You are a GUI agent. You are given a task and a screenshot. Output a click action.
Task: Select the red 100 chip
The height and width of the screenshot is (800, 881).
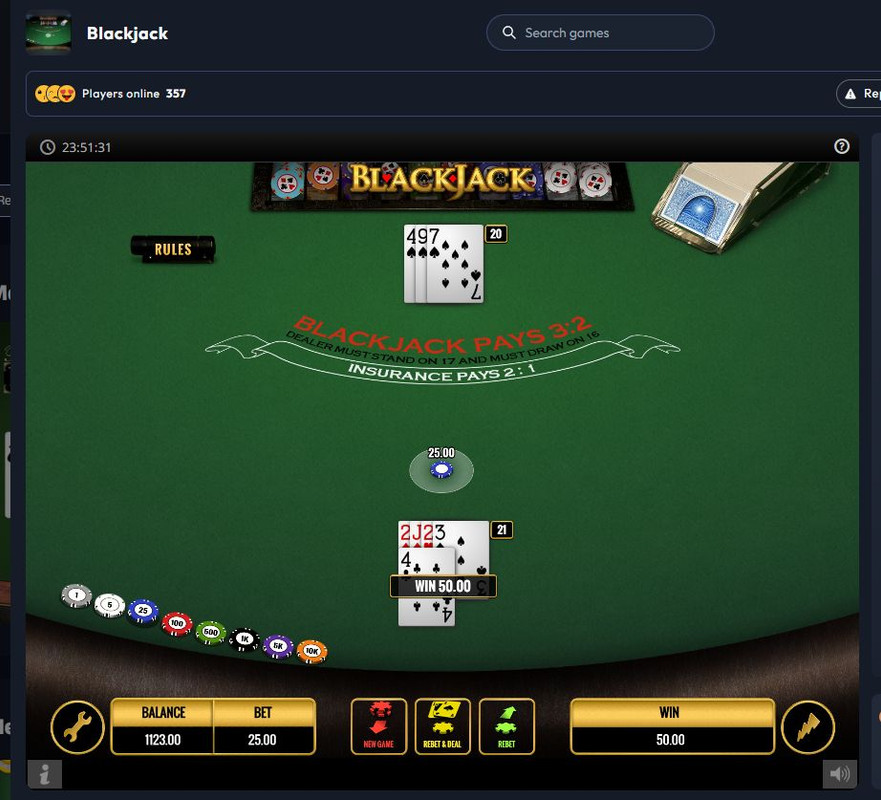coord(177,623)
